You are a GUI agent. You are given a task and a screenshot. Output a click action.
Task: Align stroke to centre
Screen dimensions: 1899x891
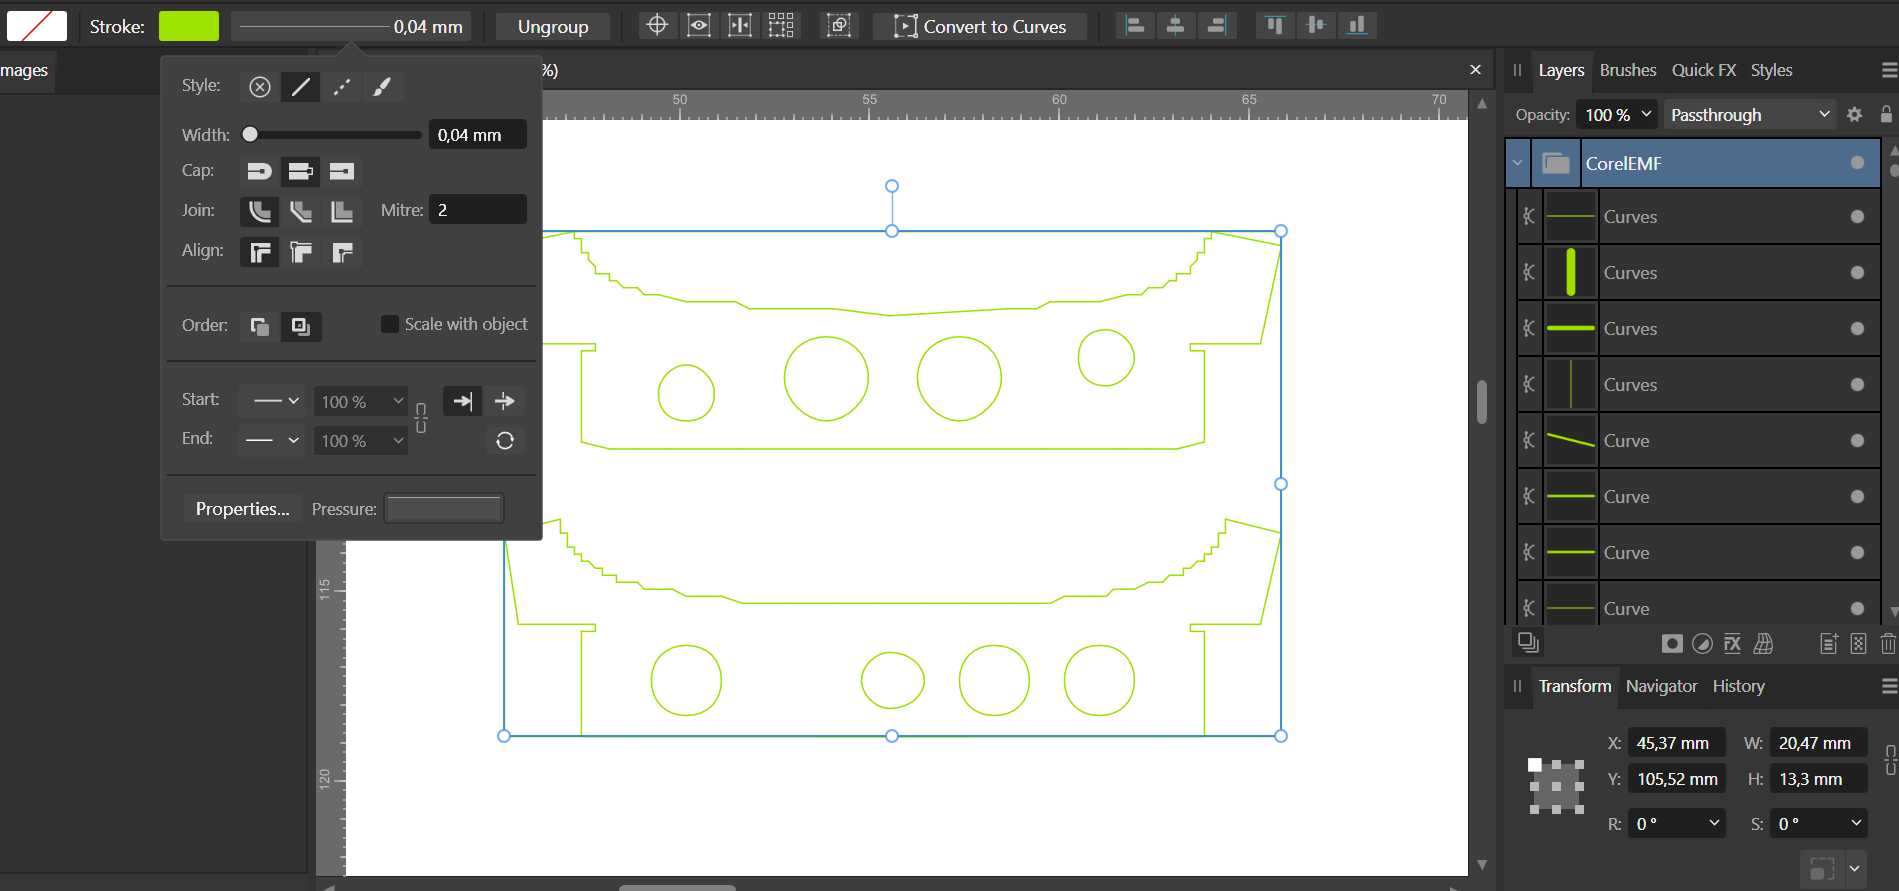(x=260, y=252)
